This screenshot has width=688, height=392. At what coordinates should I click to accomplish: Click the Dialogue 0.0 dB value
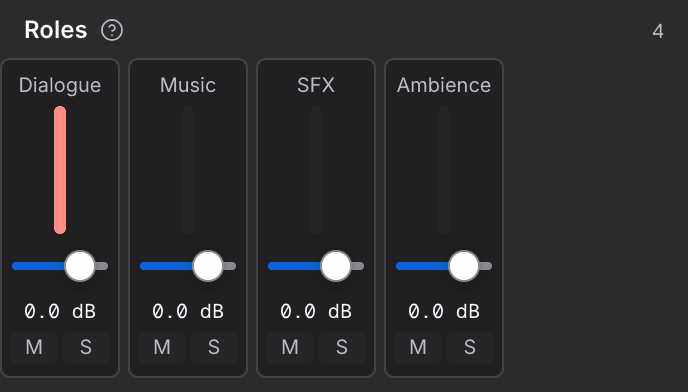coord(60,312)
